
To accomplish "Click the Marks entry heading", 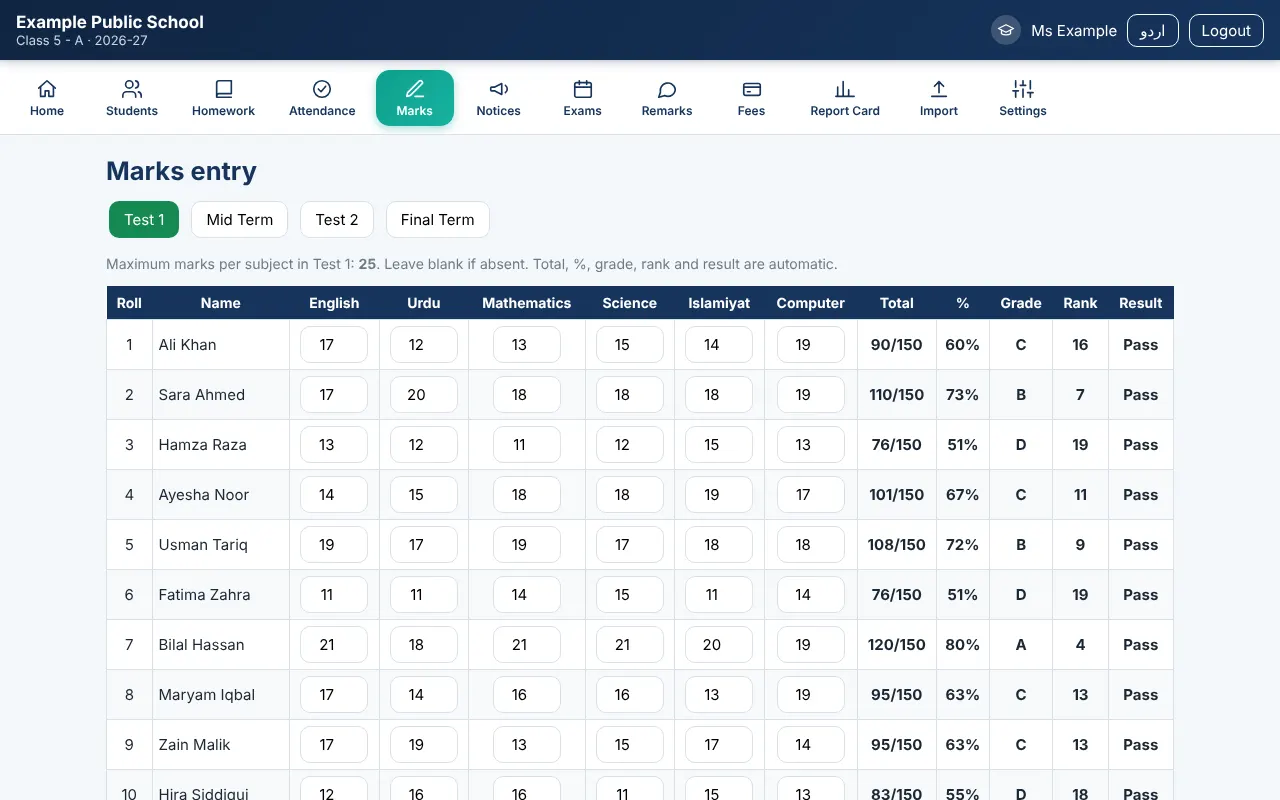I will pos(181,171).
